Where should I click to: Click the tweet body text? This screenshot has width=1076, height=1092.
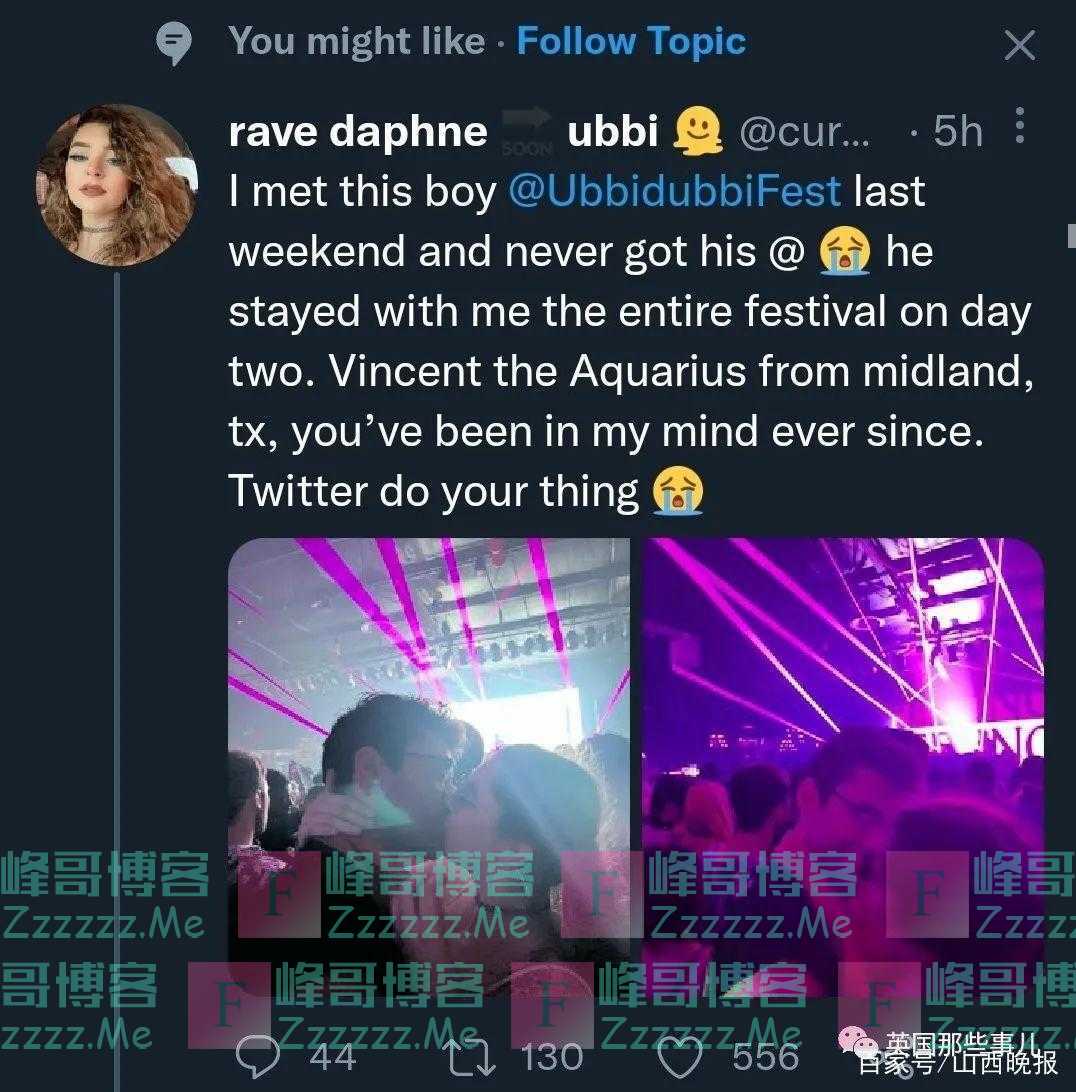(x=630, y=341)
